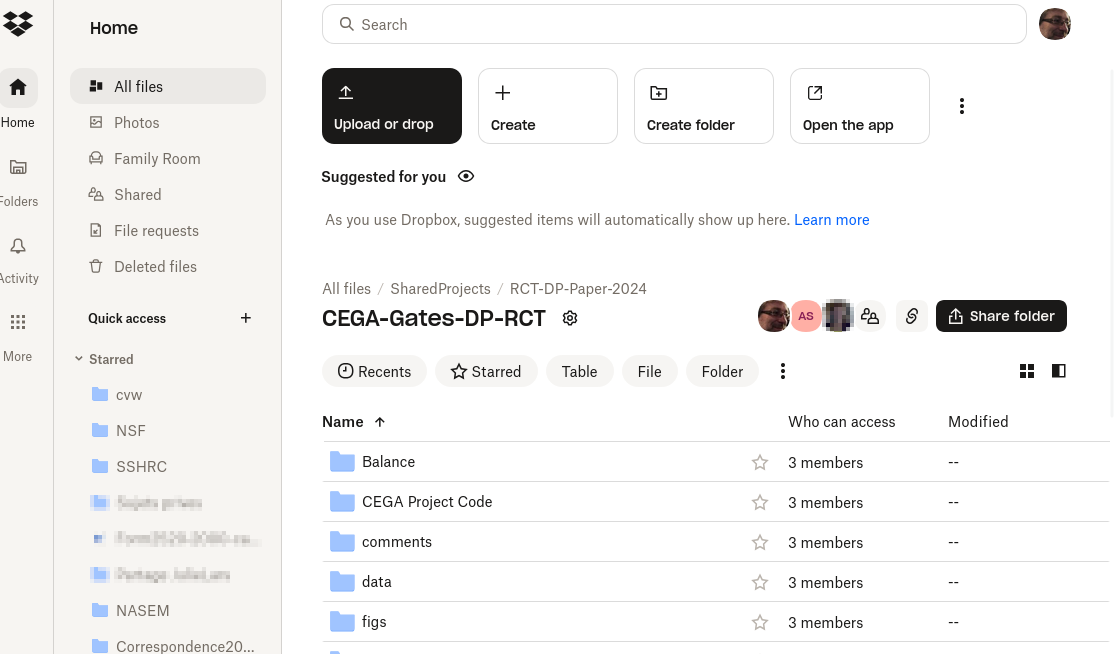1114x654 pixels.
Task: Click the Dropbox logo
Action: point(19,23)
